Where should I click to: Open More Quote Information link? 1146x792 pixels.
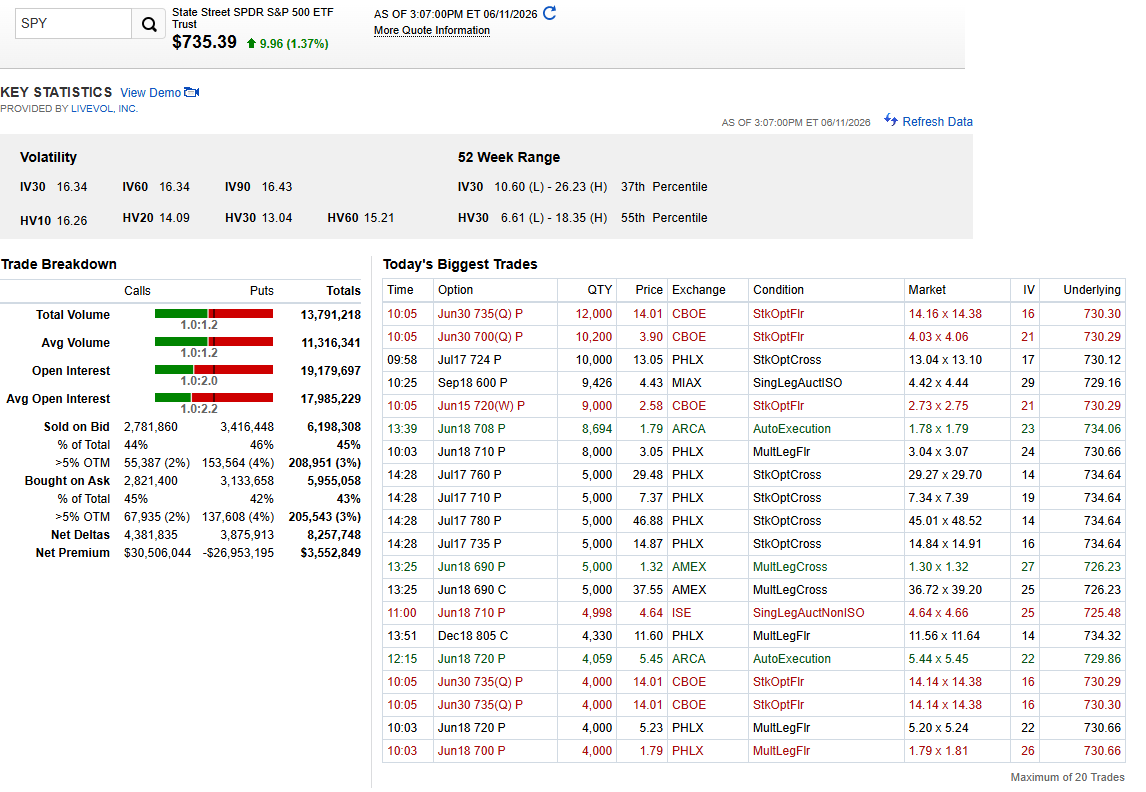pyautogui.click(x=432, y=31)
